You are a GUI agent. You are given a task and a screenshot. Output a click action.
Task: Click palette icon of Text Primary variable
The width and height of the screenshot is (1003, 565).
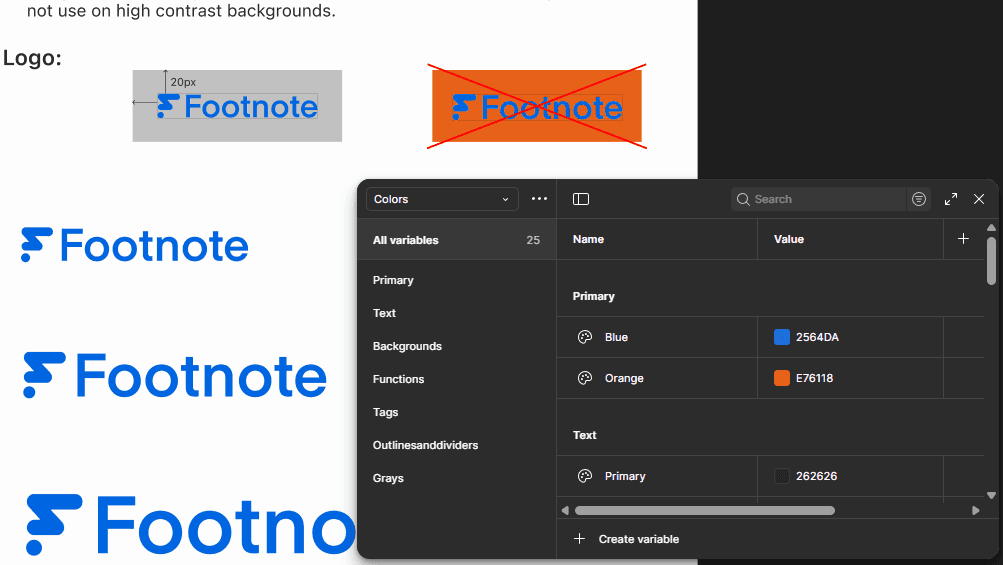(585, 476)
